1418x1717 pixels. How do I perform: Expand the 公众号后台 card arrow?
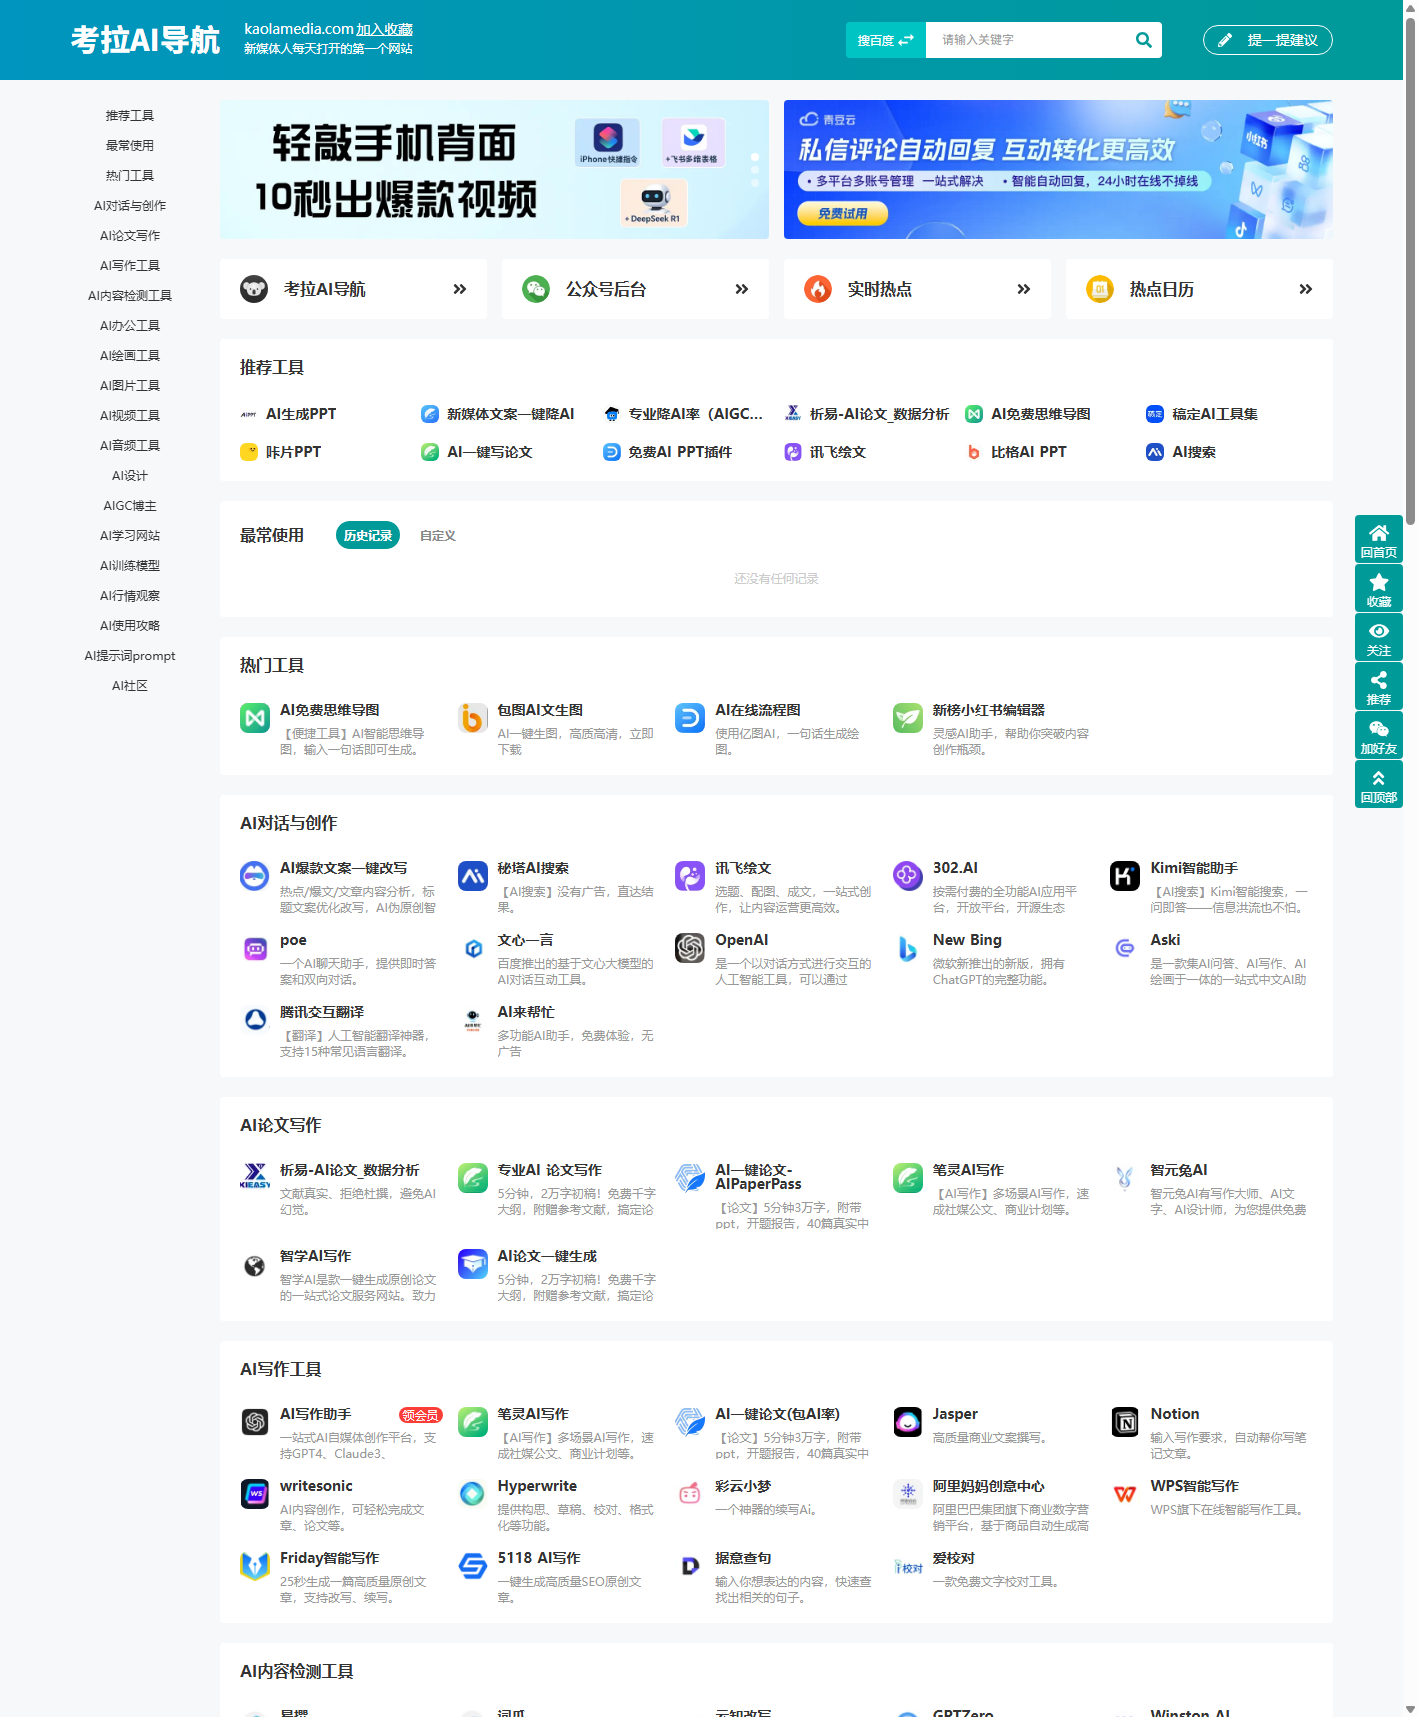click(742, 289)
